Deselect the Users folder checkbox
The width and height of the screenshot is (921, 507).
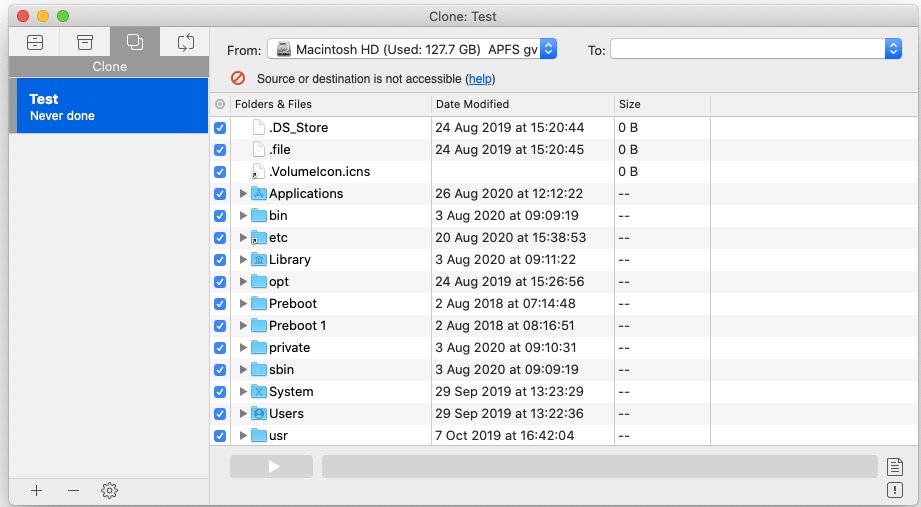220,414
